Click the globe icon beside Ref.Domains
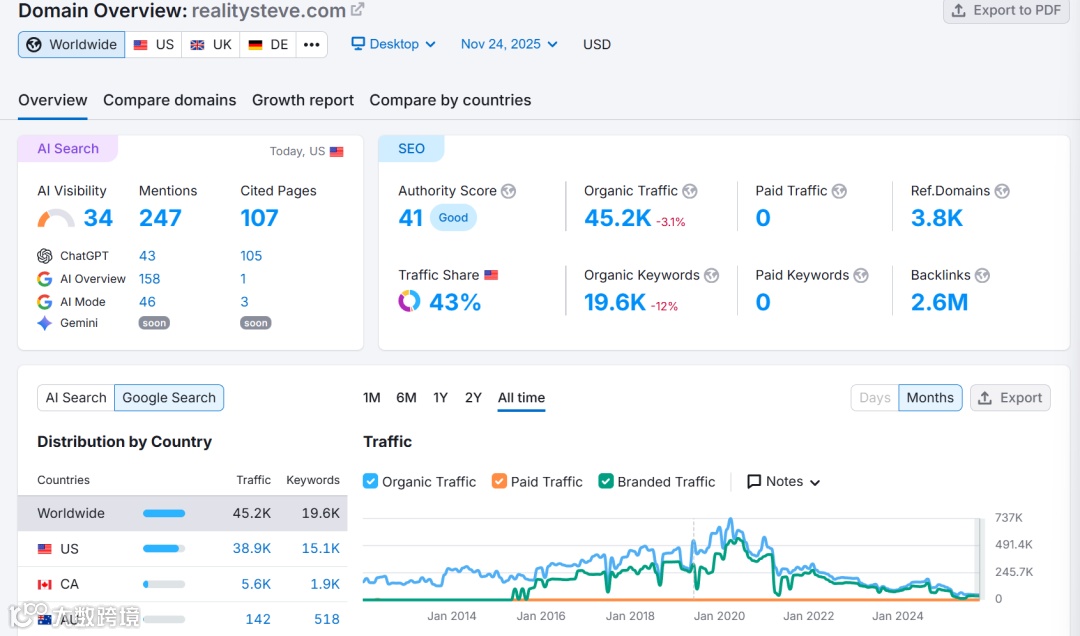The height and width of the screenshot is (636, 1080). point(1002,191)
